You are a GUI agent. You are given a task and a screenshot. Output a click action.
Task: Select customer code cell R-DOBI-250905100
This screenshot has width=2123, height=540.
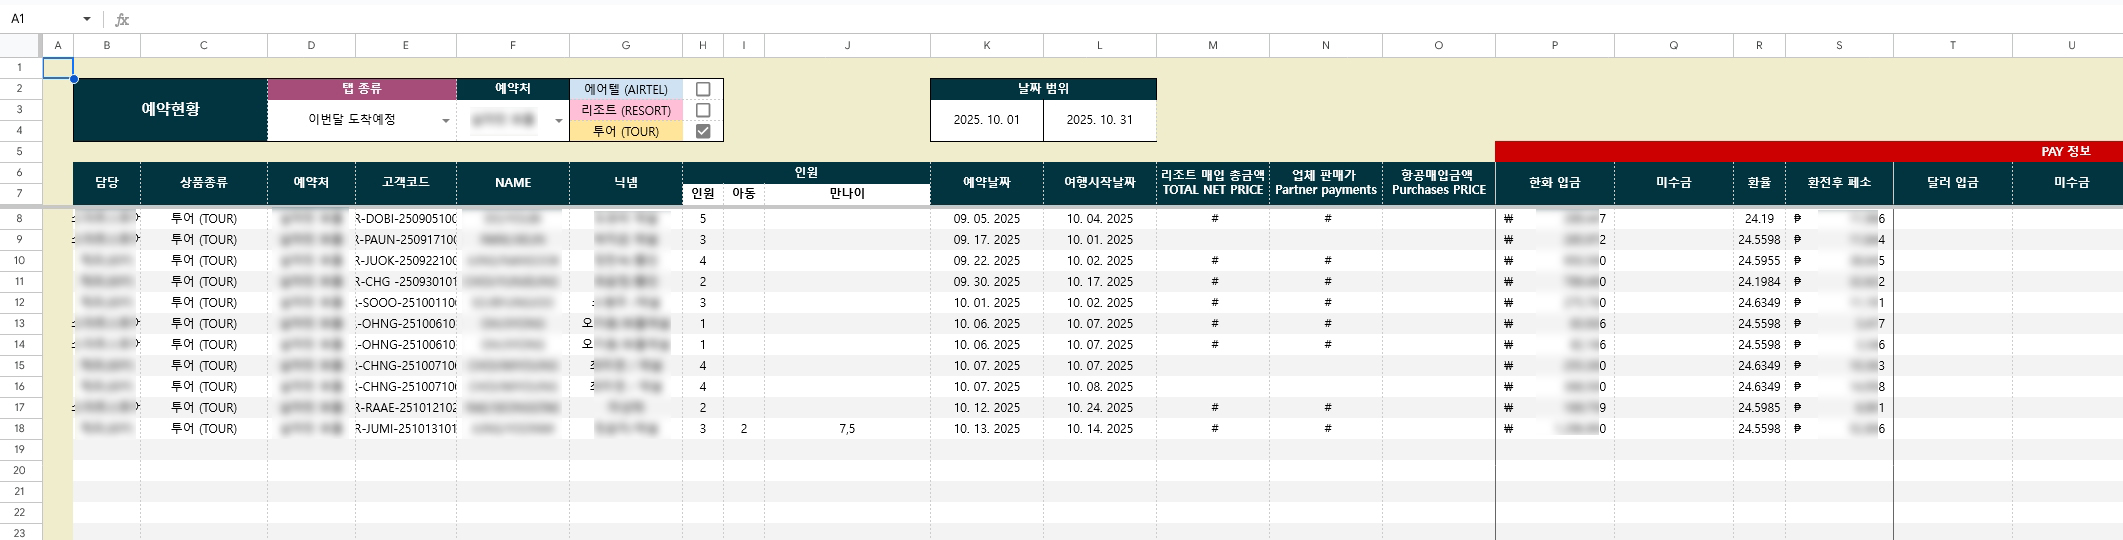pyautogui.click(x=406, y=218)
